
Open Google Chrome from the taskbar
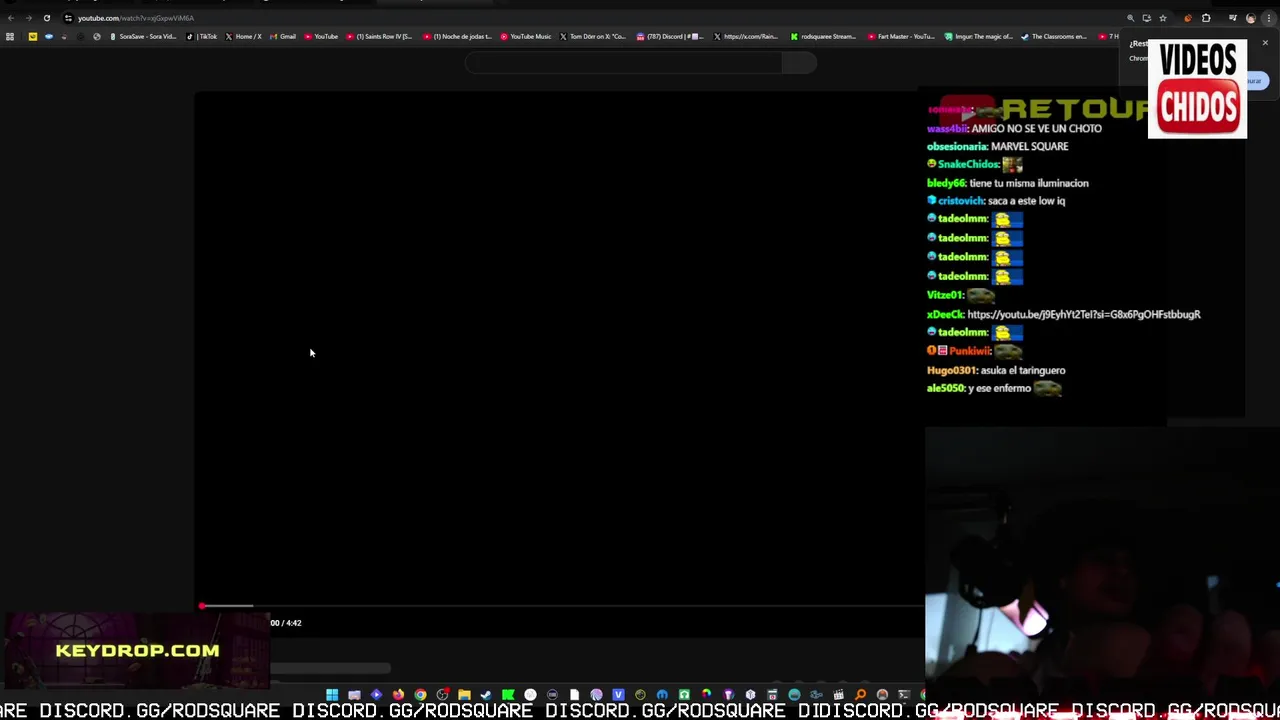coord(420,694)
